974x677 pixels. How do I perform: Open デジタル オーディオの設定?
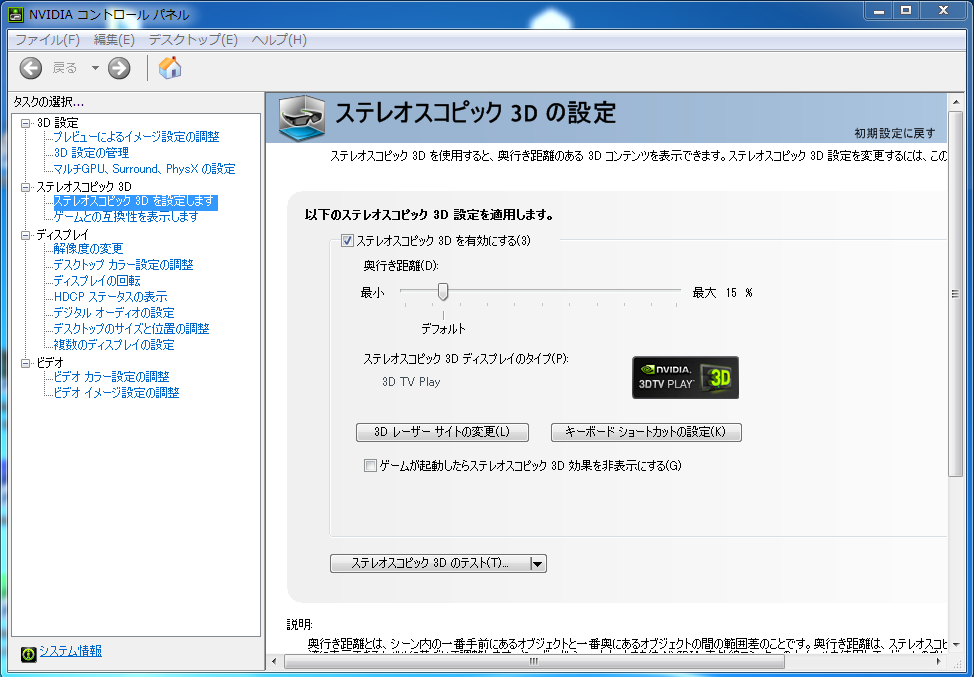114,313
